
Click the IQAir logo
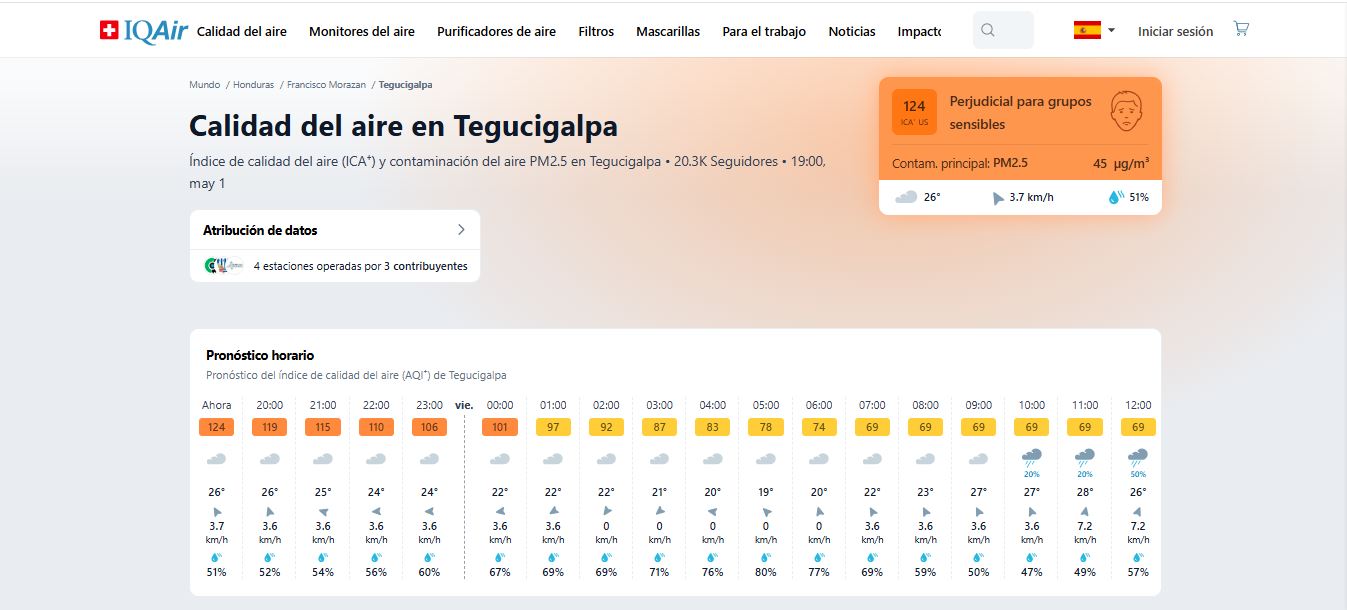(x=142, y=31)
